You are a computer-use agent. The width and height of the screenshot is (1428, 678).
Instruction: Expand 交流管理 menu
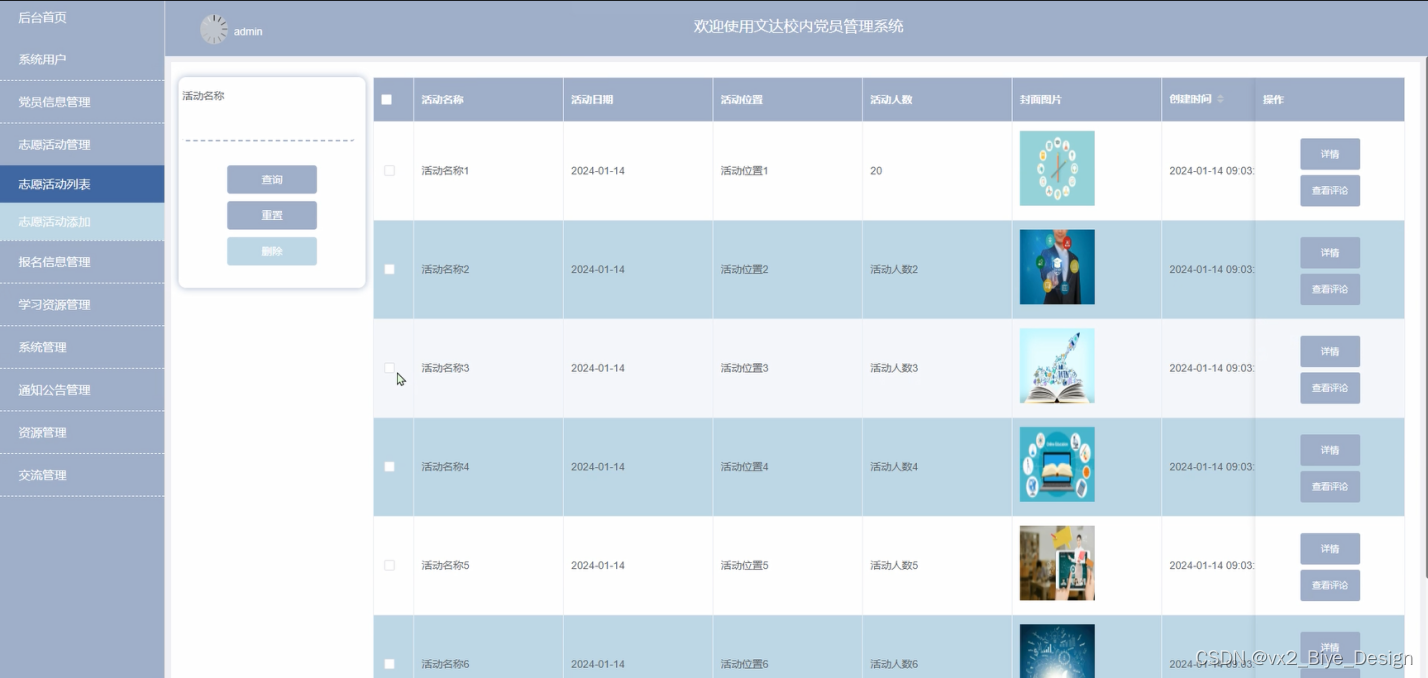[82, 475]
